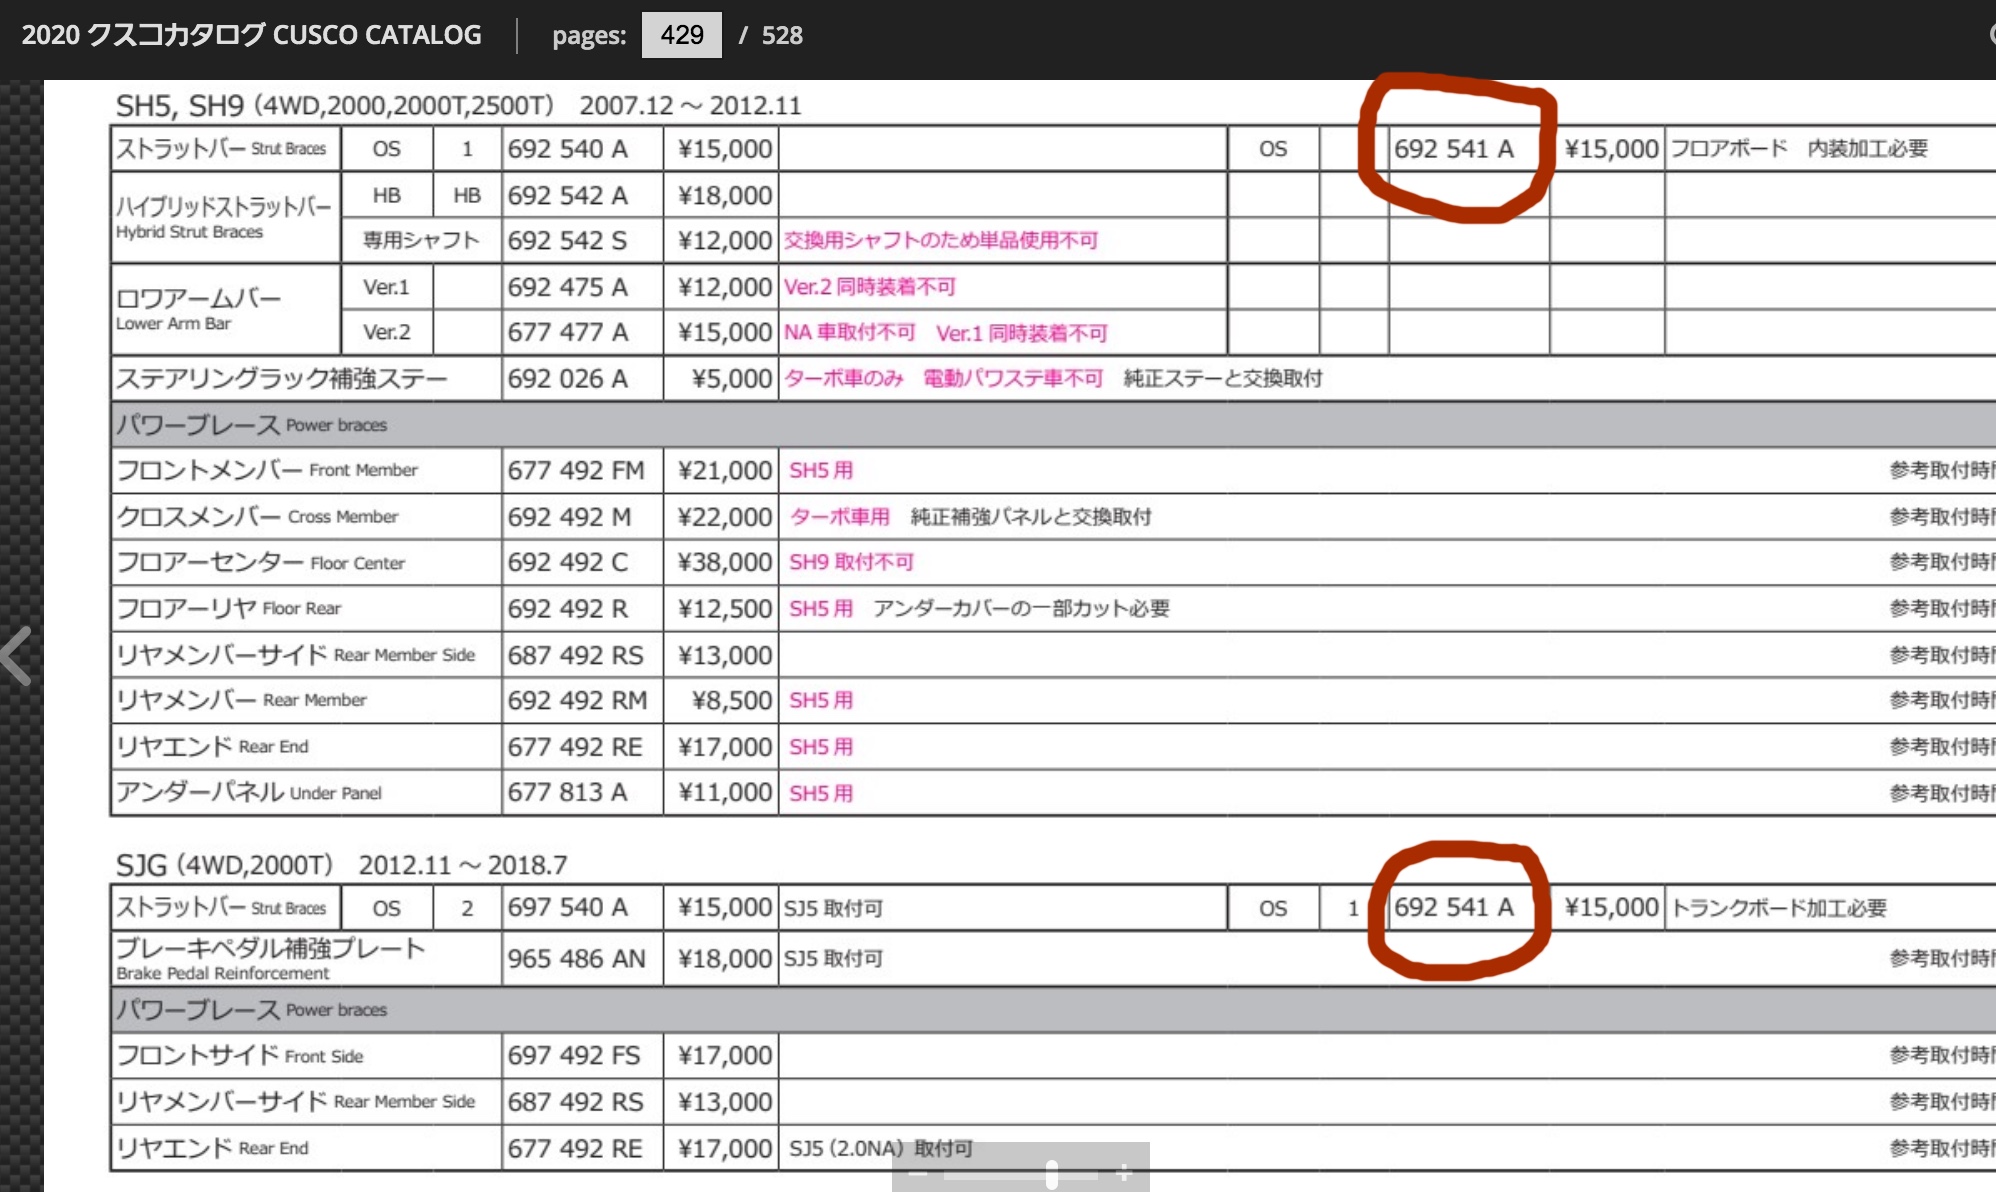Click the note '純正ステーと交換取付'
Viewport: 1996px width, 1192px height.
coord(1223,379)
